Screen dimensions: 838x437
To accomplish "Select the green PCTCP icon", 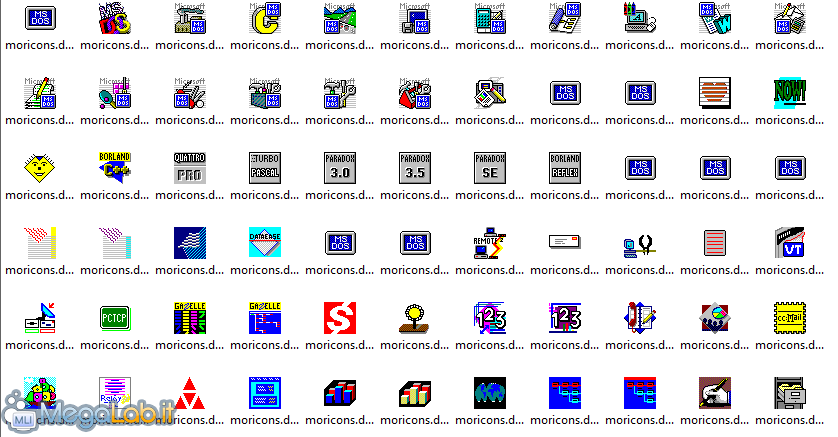I will coord(115,318).
